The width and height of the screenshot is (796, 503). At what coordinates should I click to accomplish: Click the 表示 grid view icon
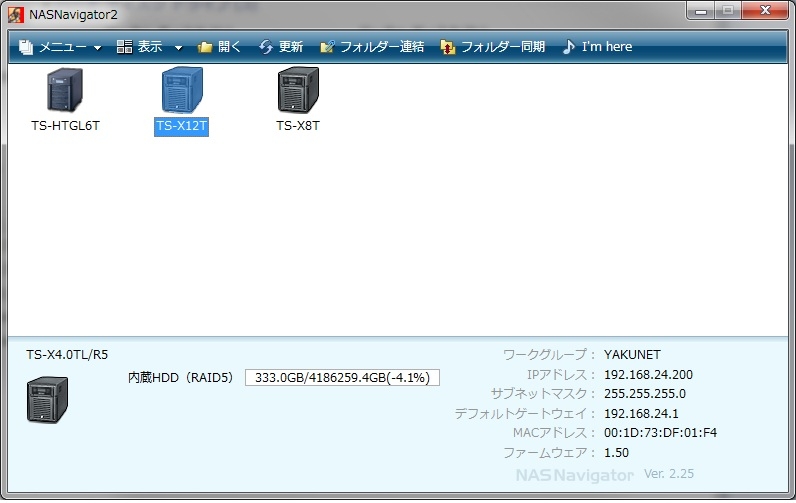124,47
